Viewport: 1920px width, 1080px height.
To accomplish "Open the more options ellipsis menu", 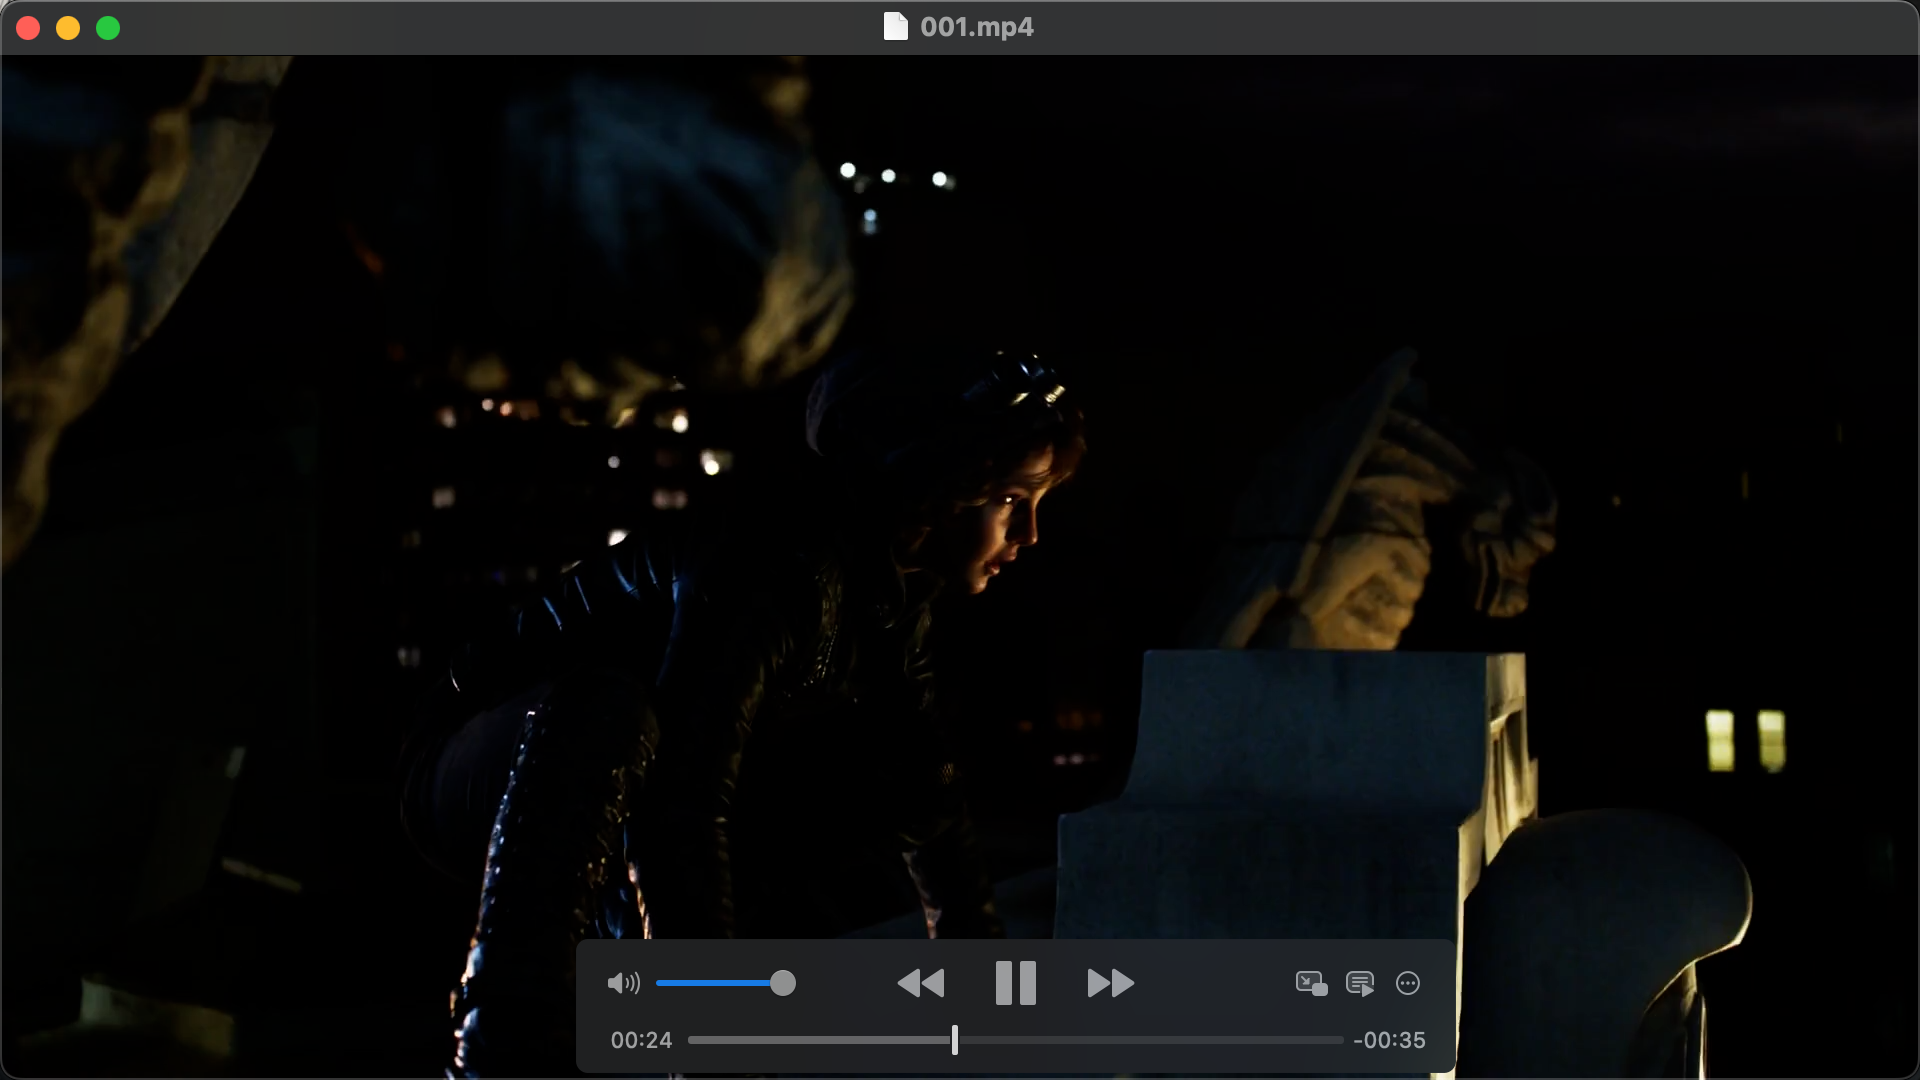I will 1408,983.
